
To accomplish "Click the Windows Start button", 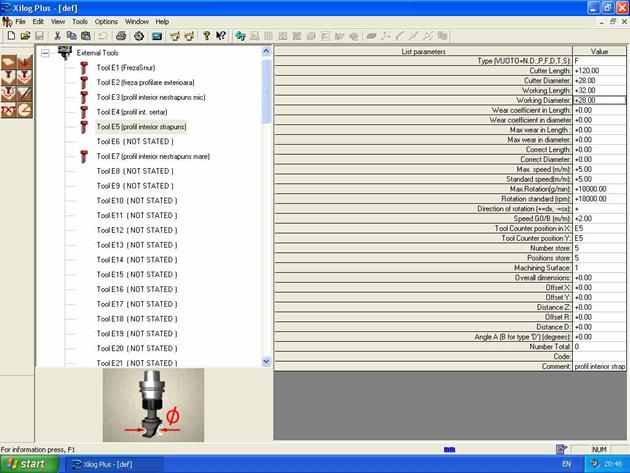I will (28, 464).
